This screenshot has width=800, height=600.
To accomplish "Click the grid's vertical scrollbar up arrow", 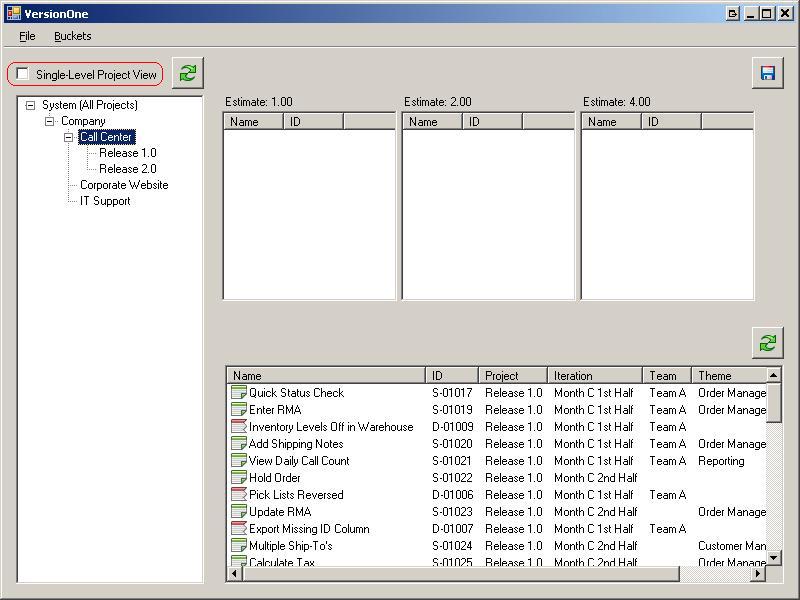I will pyautogui.click(x=773, y=375).
